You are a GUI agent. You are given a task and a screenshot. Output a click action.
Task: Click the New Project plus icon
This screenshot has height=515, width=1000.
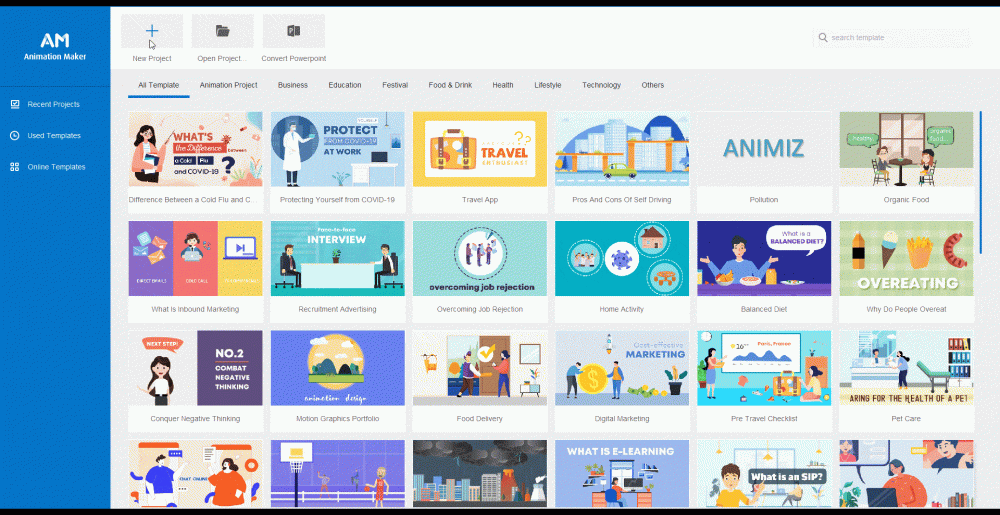click(152, 31)
